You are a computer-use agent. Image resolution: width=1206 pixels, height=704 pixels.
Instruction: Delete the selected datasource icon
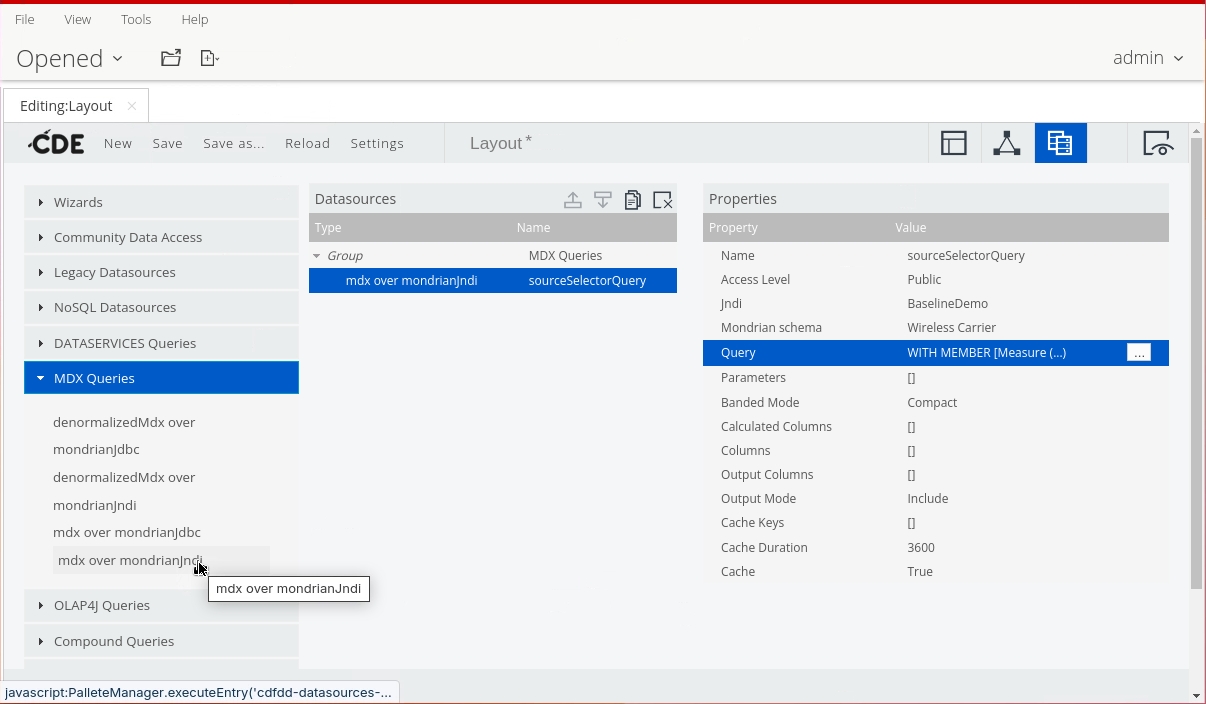(662, 200)
